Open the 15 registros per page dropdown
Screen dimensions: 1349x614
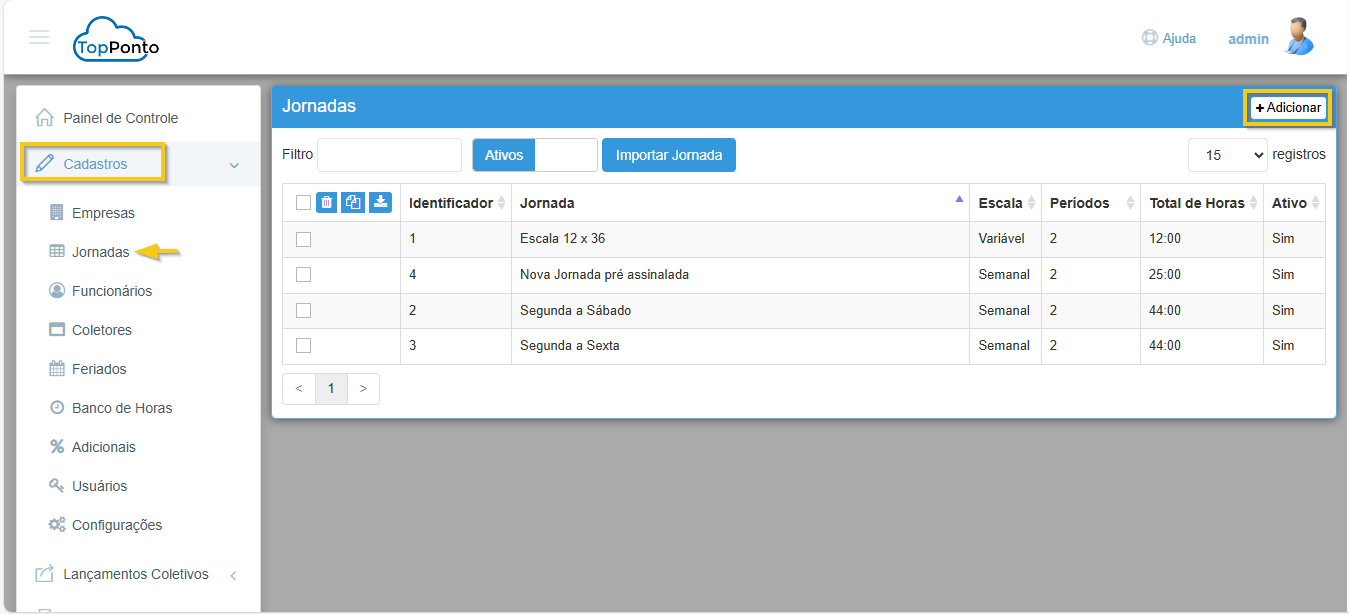click(x=1228, y=155)
